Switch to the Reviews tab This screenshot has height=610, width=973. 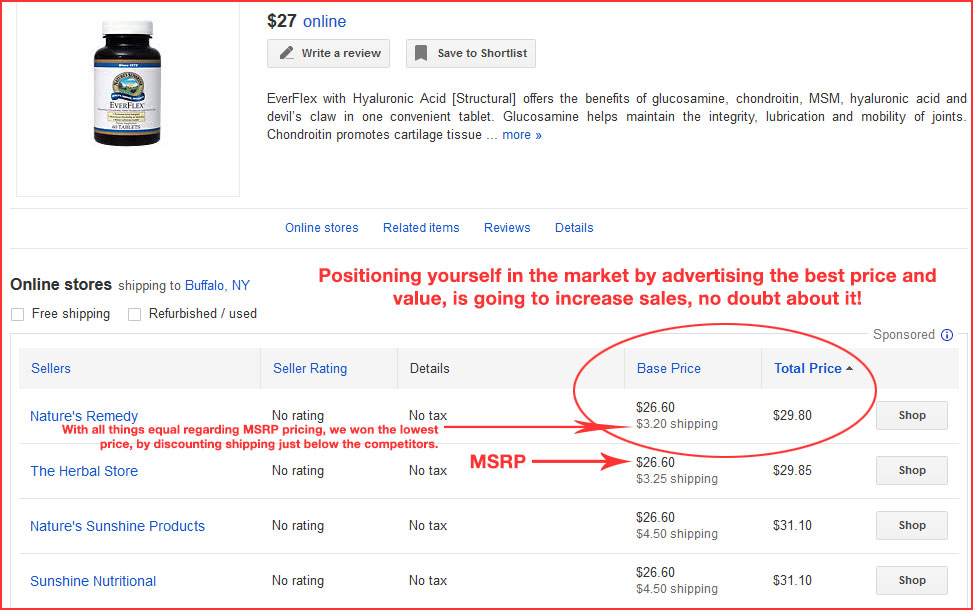(x=507, y=228)
